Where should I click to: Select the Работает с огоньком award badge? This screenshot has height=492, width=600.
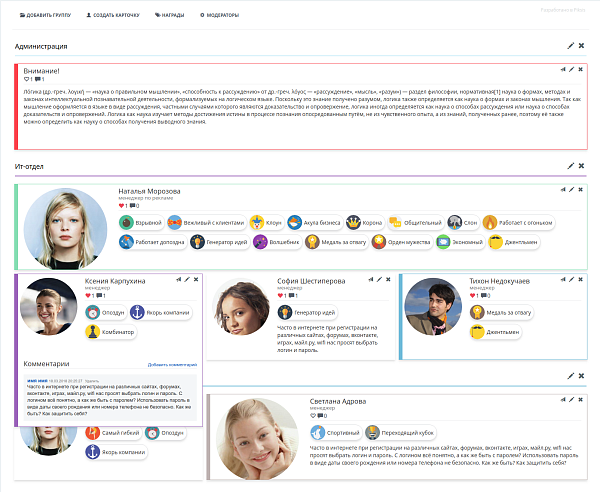tap(518, 223)
